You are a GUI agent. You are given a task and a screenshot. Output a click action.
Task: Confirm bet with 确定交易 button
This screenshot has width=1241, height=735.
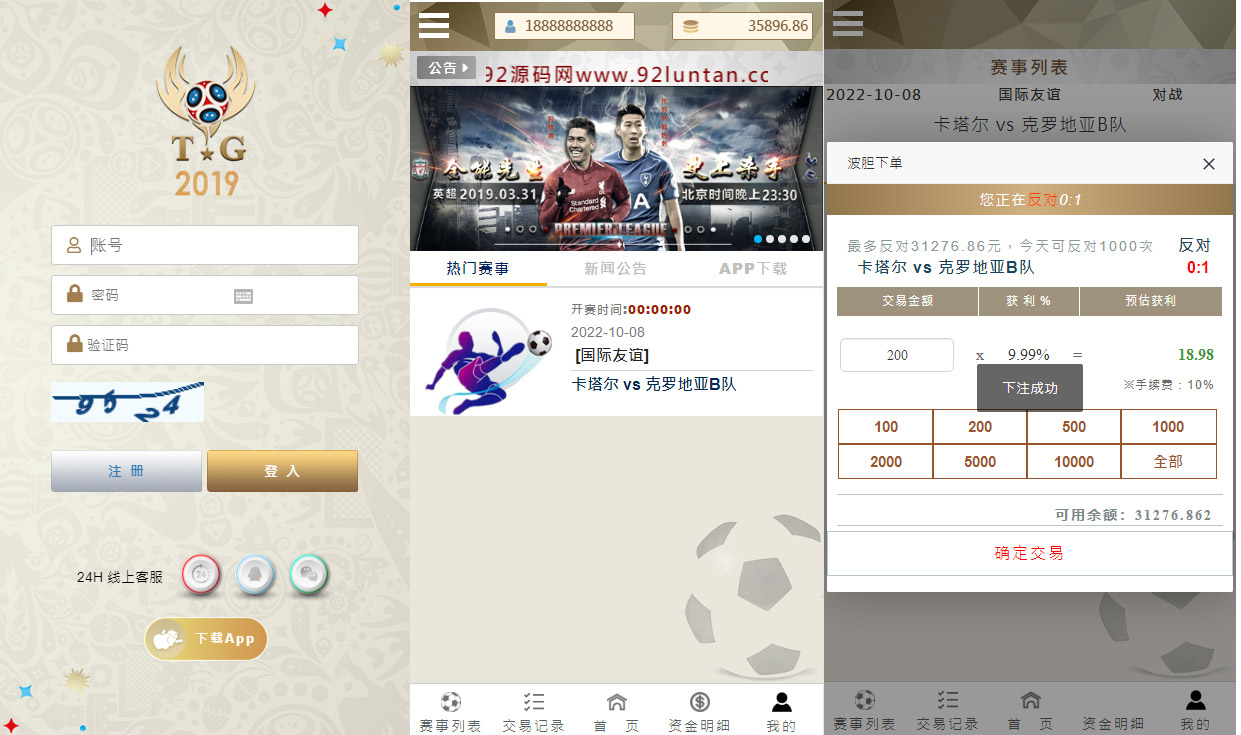pyautogui.click(x=1029, y=553)
